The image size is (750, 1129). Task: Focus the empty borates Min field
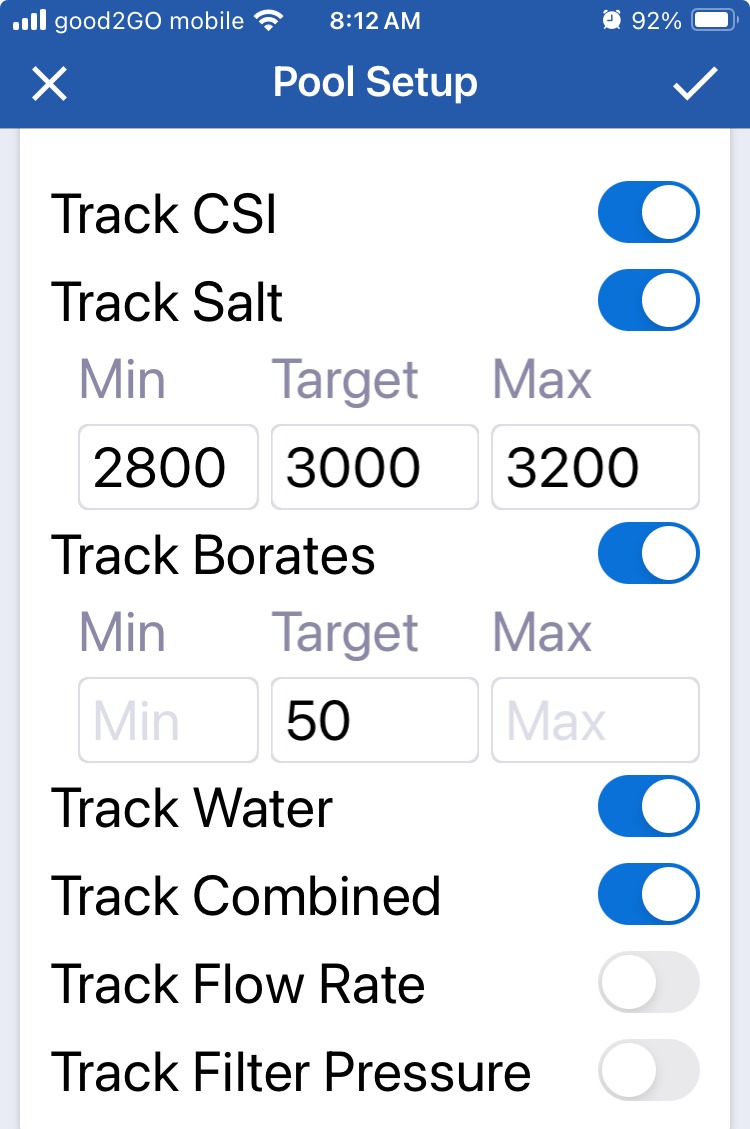[x=168, y=720]
